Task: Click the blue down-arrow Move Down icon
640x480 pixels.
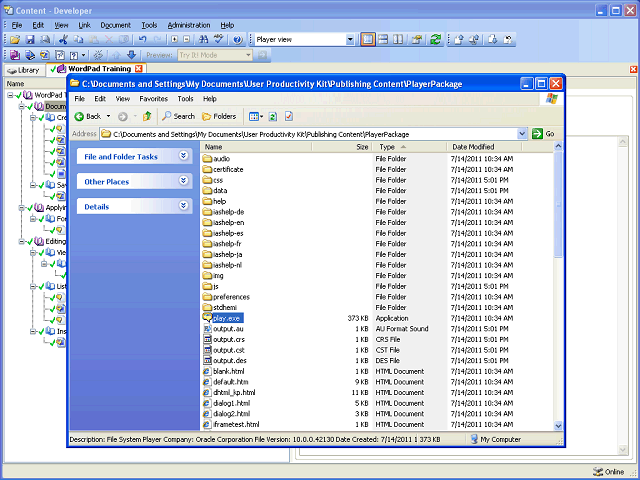Action: [x=131, y=55]
